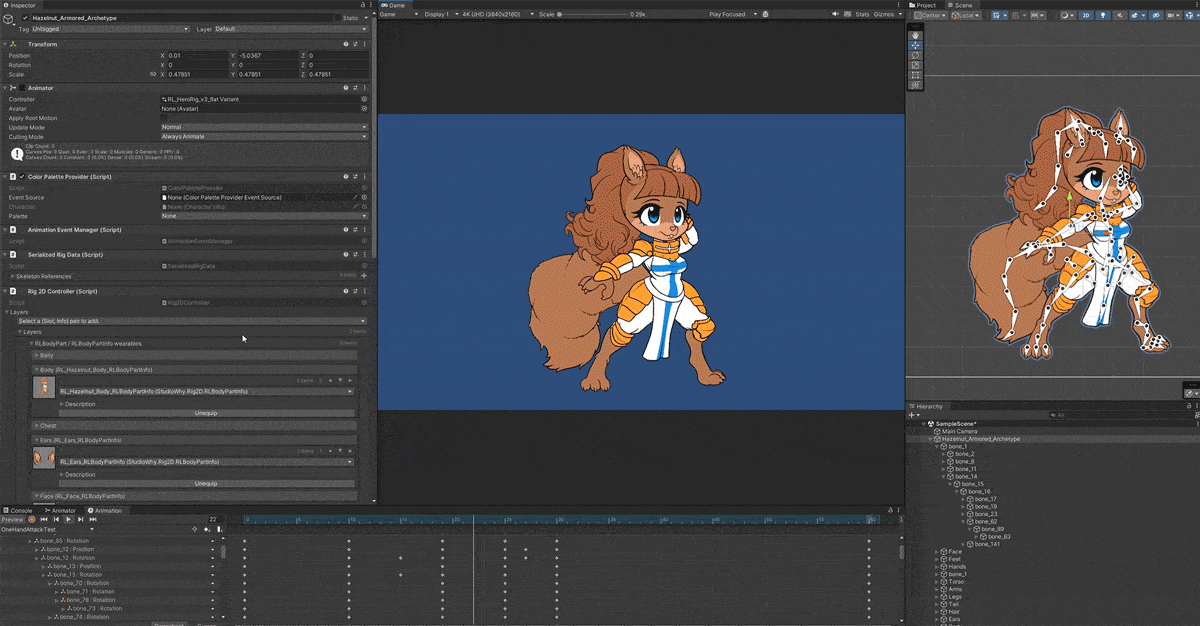Go to next keyframe
Viewport: 1200px width, 626px height.
pyautogui.click(x=80, y=519)
